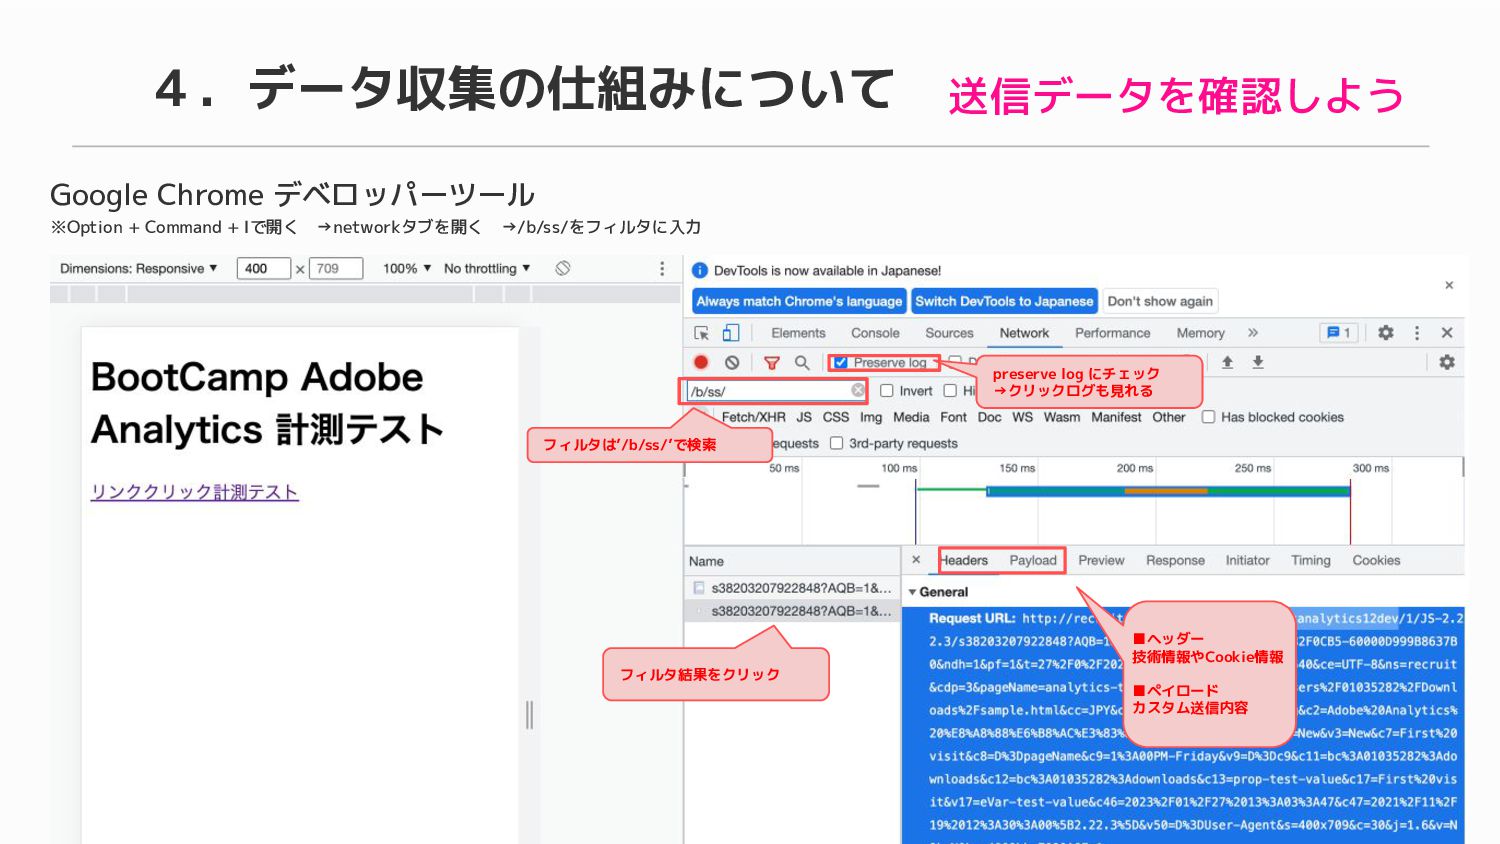Filter by Img request type
The width and height of the screenshot is (1500, 844).
click(871, 417)
